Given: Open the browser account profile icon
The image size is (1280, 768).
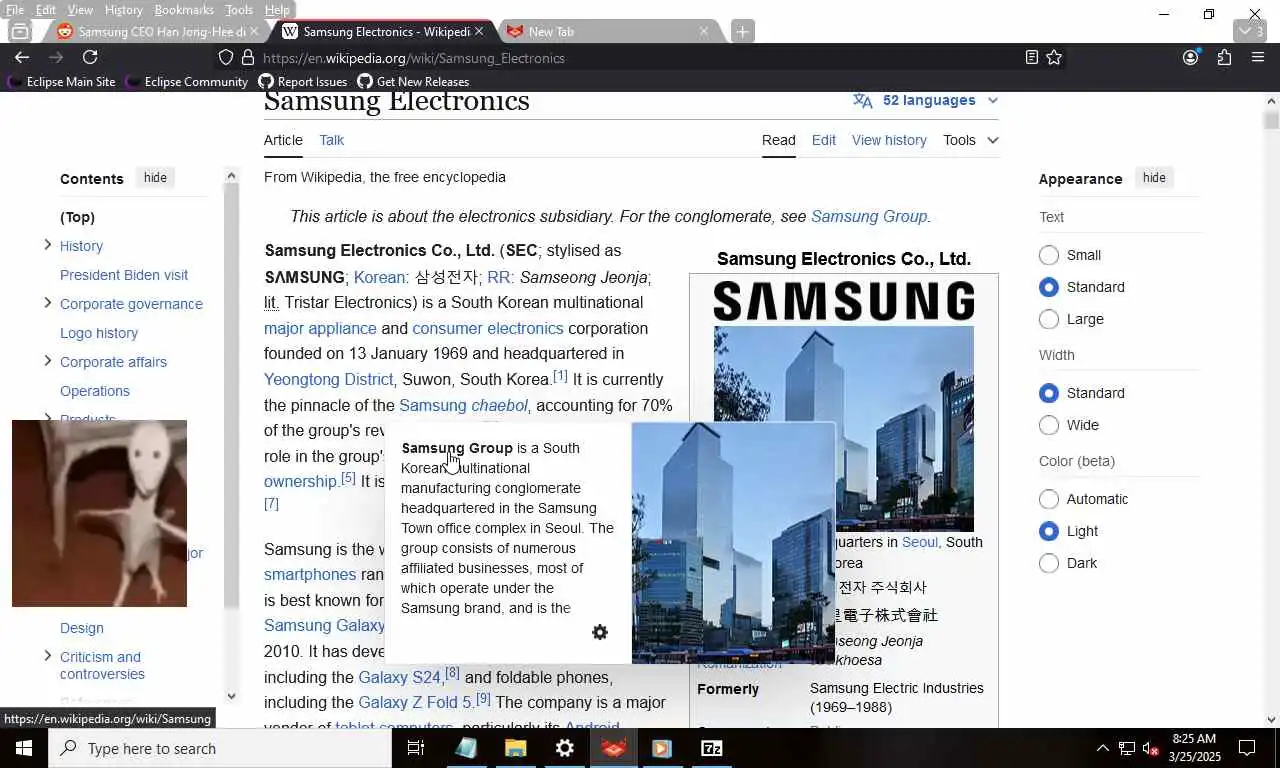Looking at the screenshot, I should click(1190, 58).
